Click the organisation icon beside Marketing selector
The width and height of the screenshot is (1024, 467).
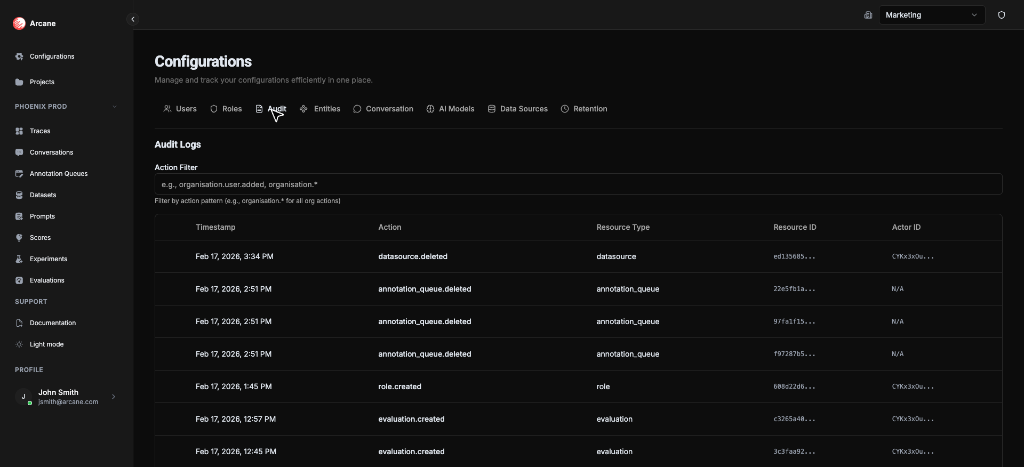tap(868, 15)
